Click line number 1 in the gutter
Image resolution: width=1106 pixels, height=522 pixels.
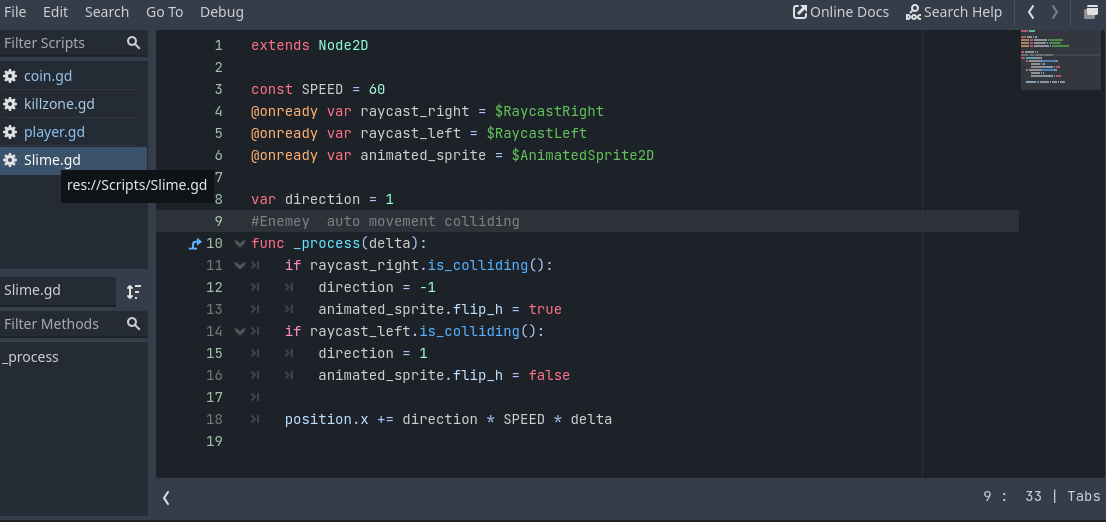pos(218,46)
